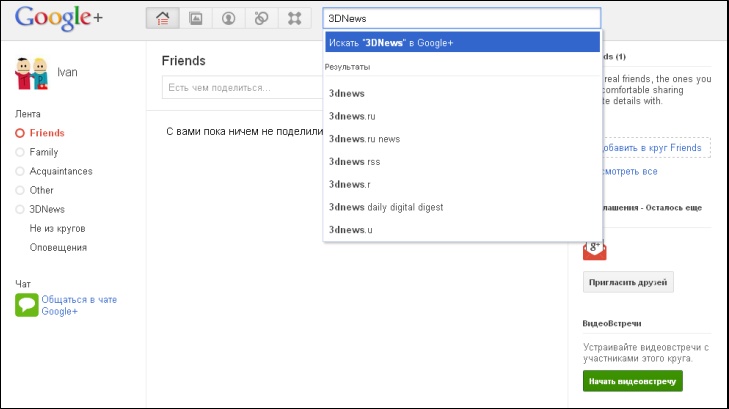Click the 'Чат' section label
The height and width of the screenshot is (409, 729).
pos(23,284)
